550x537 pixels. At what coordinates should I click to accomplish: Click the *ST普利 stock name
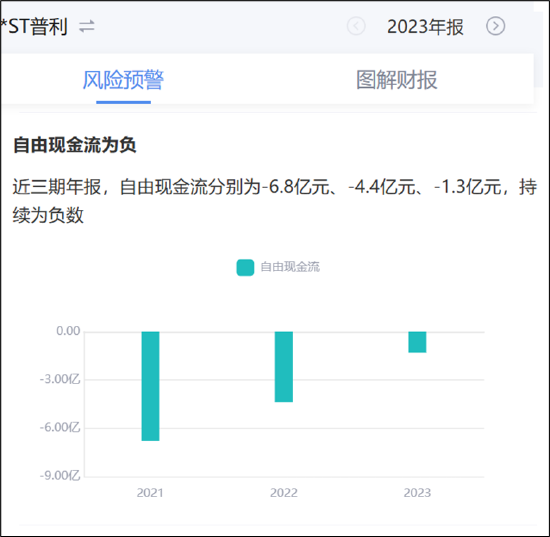coord(34,27)
